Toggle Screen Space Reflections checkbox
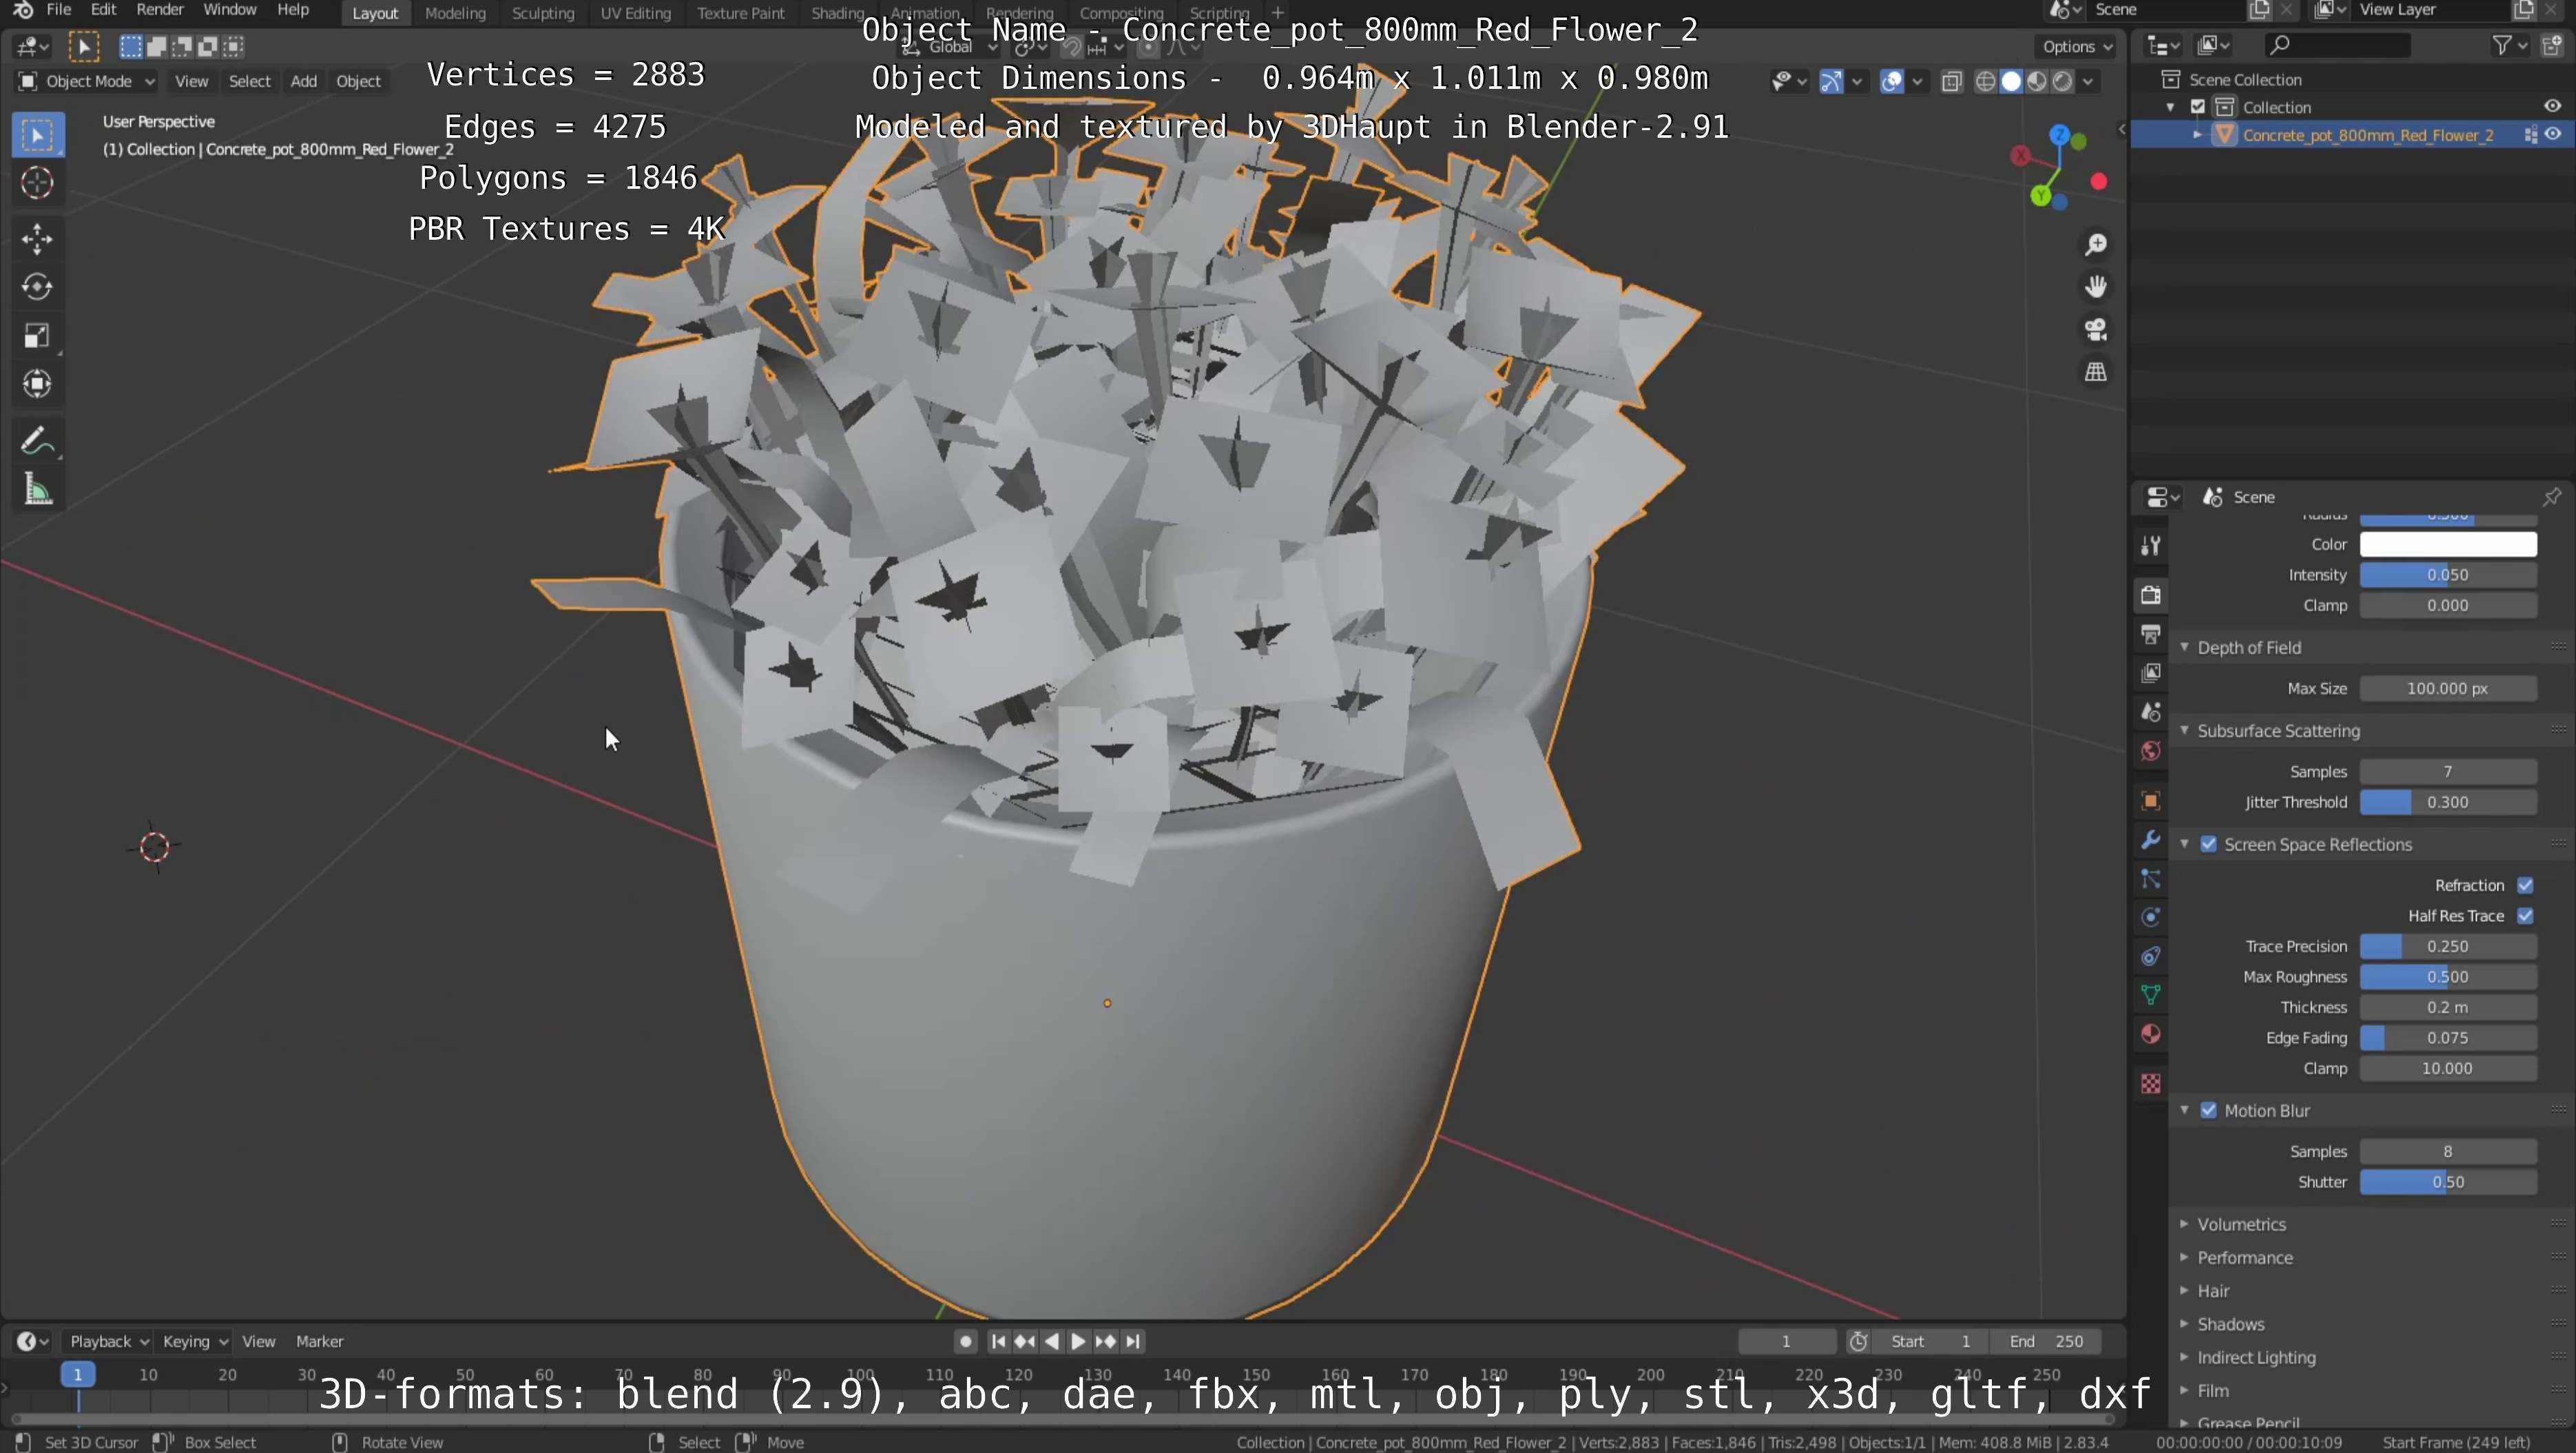The height and width of the screenshot is (1453, 2576). 2208,845
